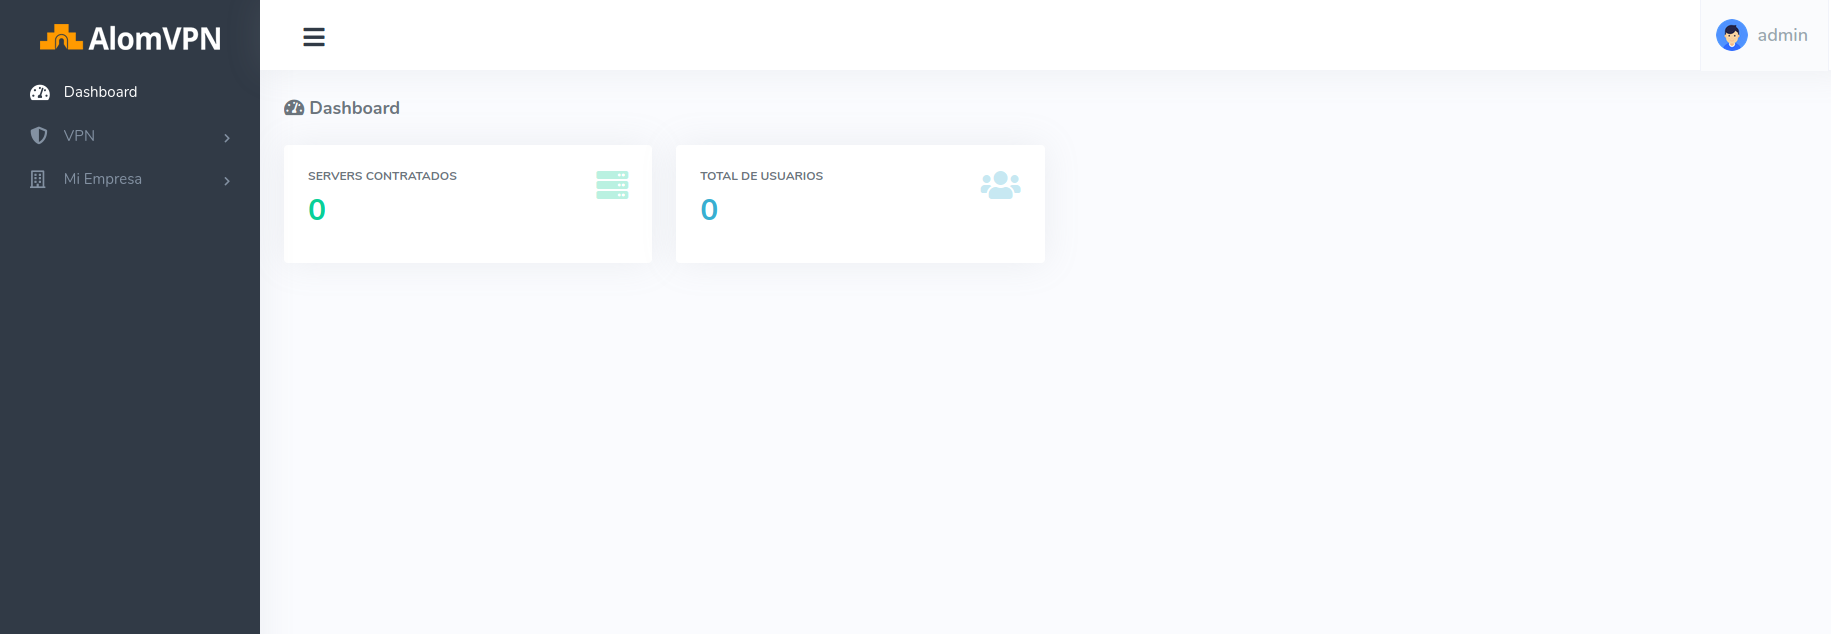The width and height of the screenshot is (1831, 634).
Task: Expand the Mi Empresa submenu arrow
Action: (x=227, y=181)
